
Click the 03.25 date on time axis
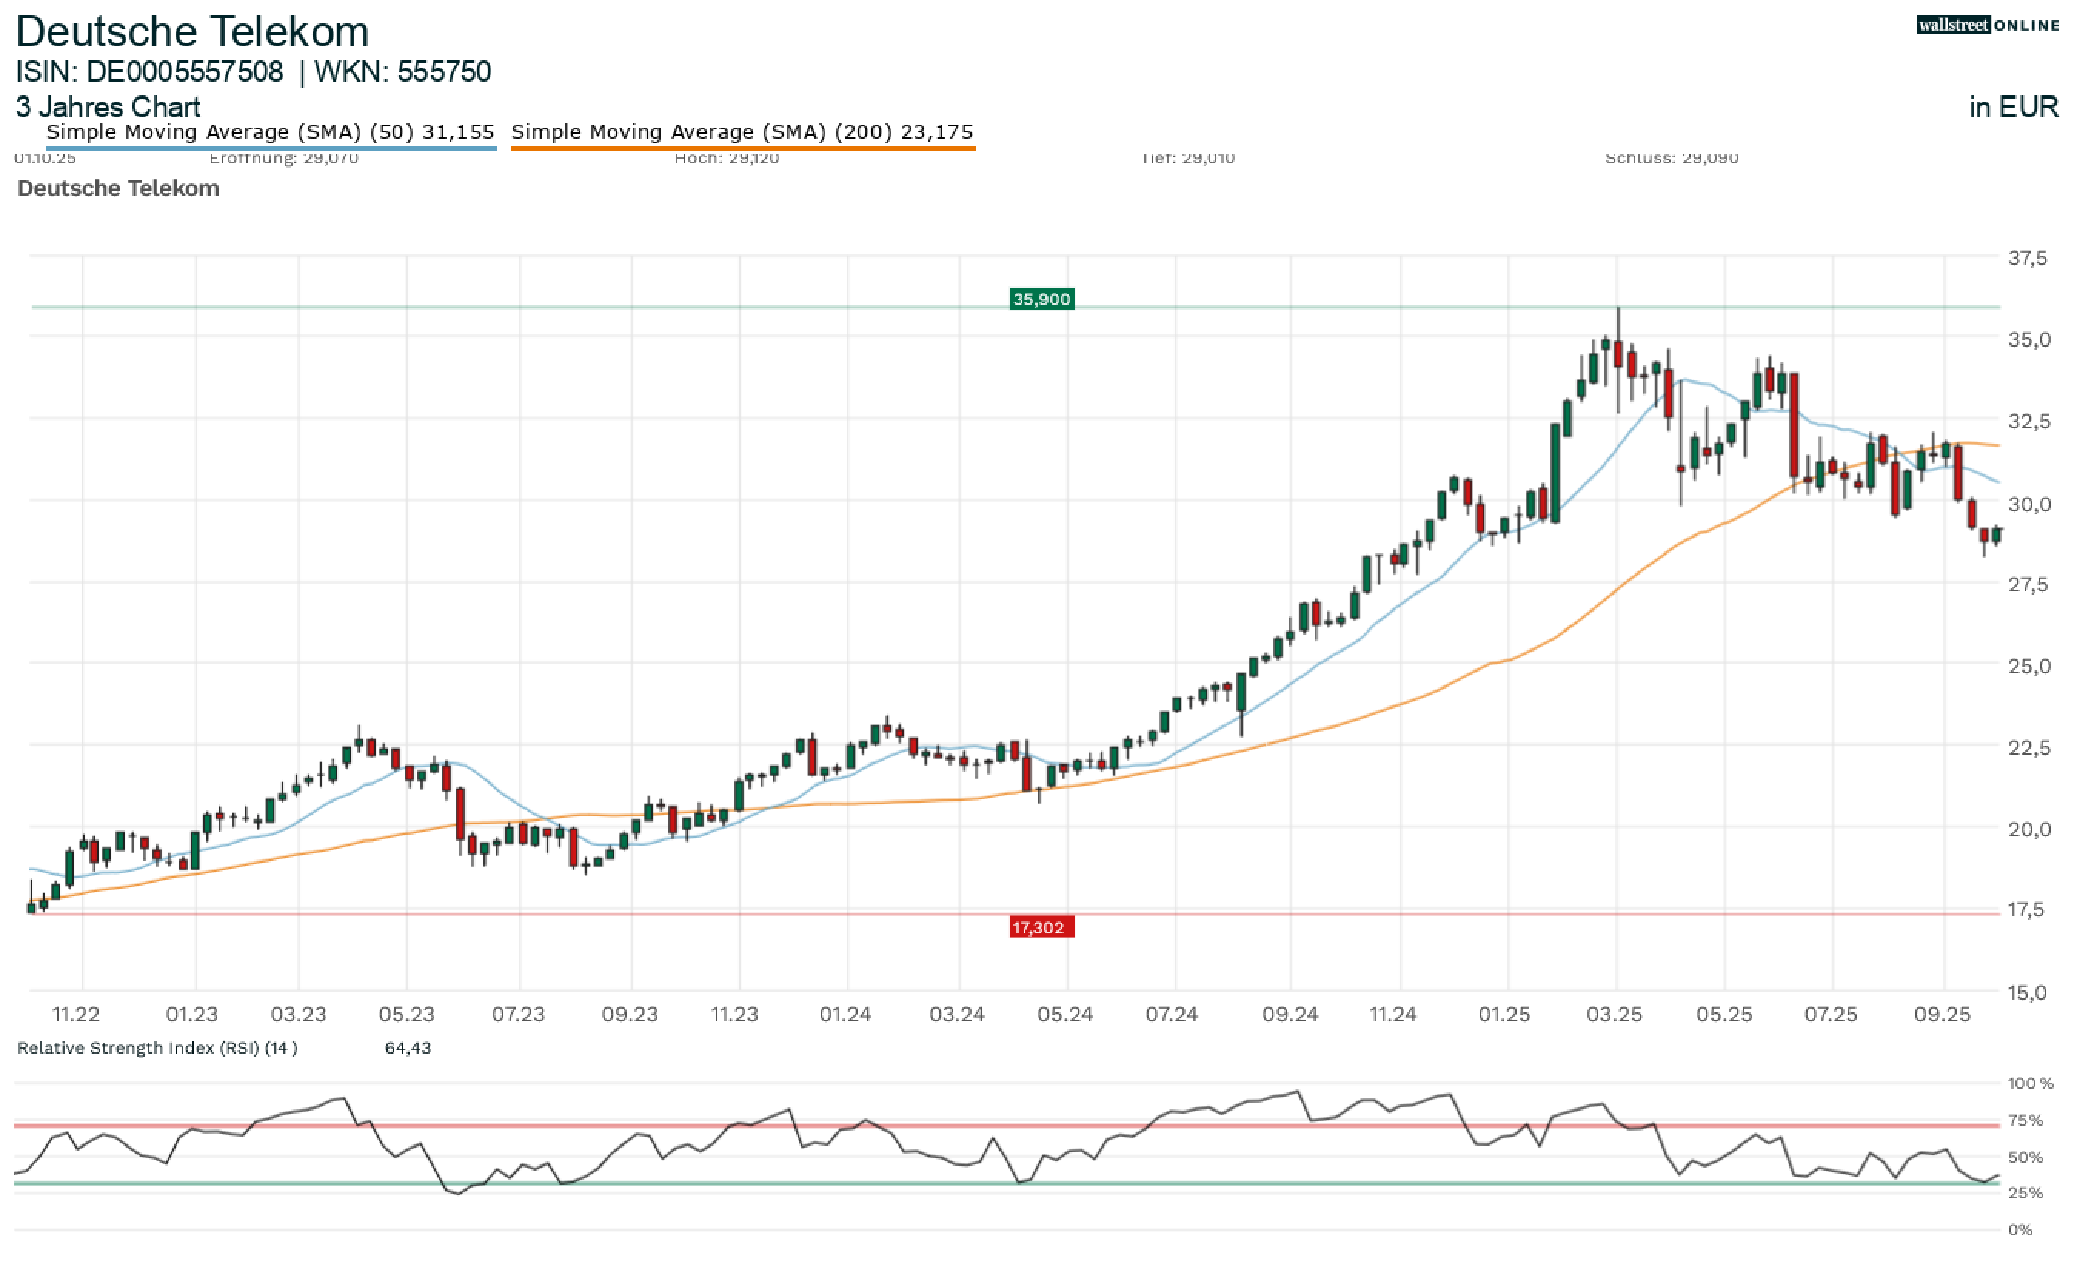1614,1014
